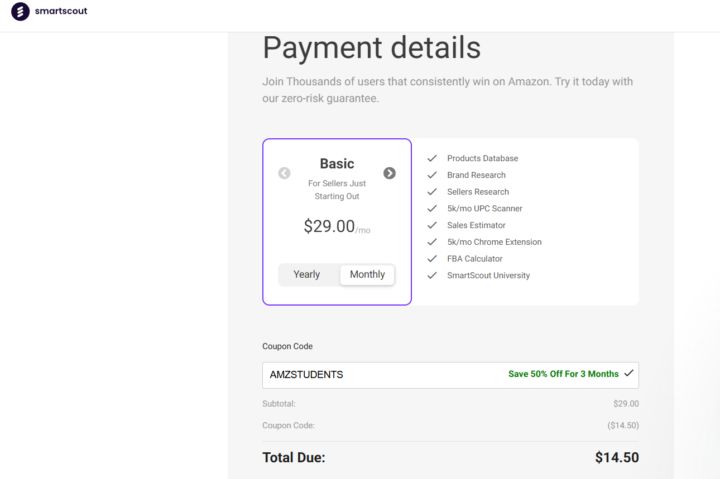This screenshot has height=479, width=720.
Task: Click the Brand Research checkmark icon
Action: point(432,175)
